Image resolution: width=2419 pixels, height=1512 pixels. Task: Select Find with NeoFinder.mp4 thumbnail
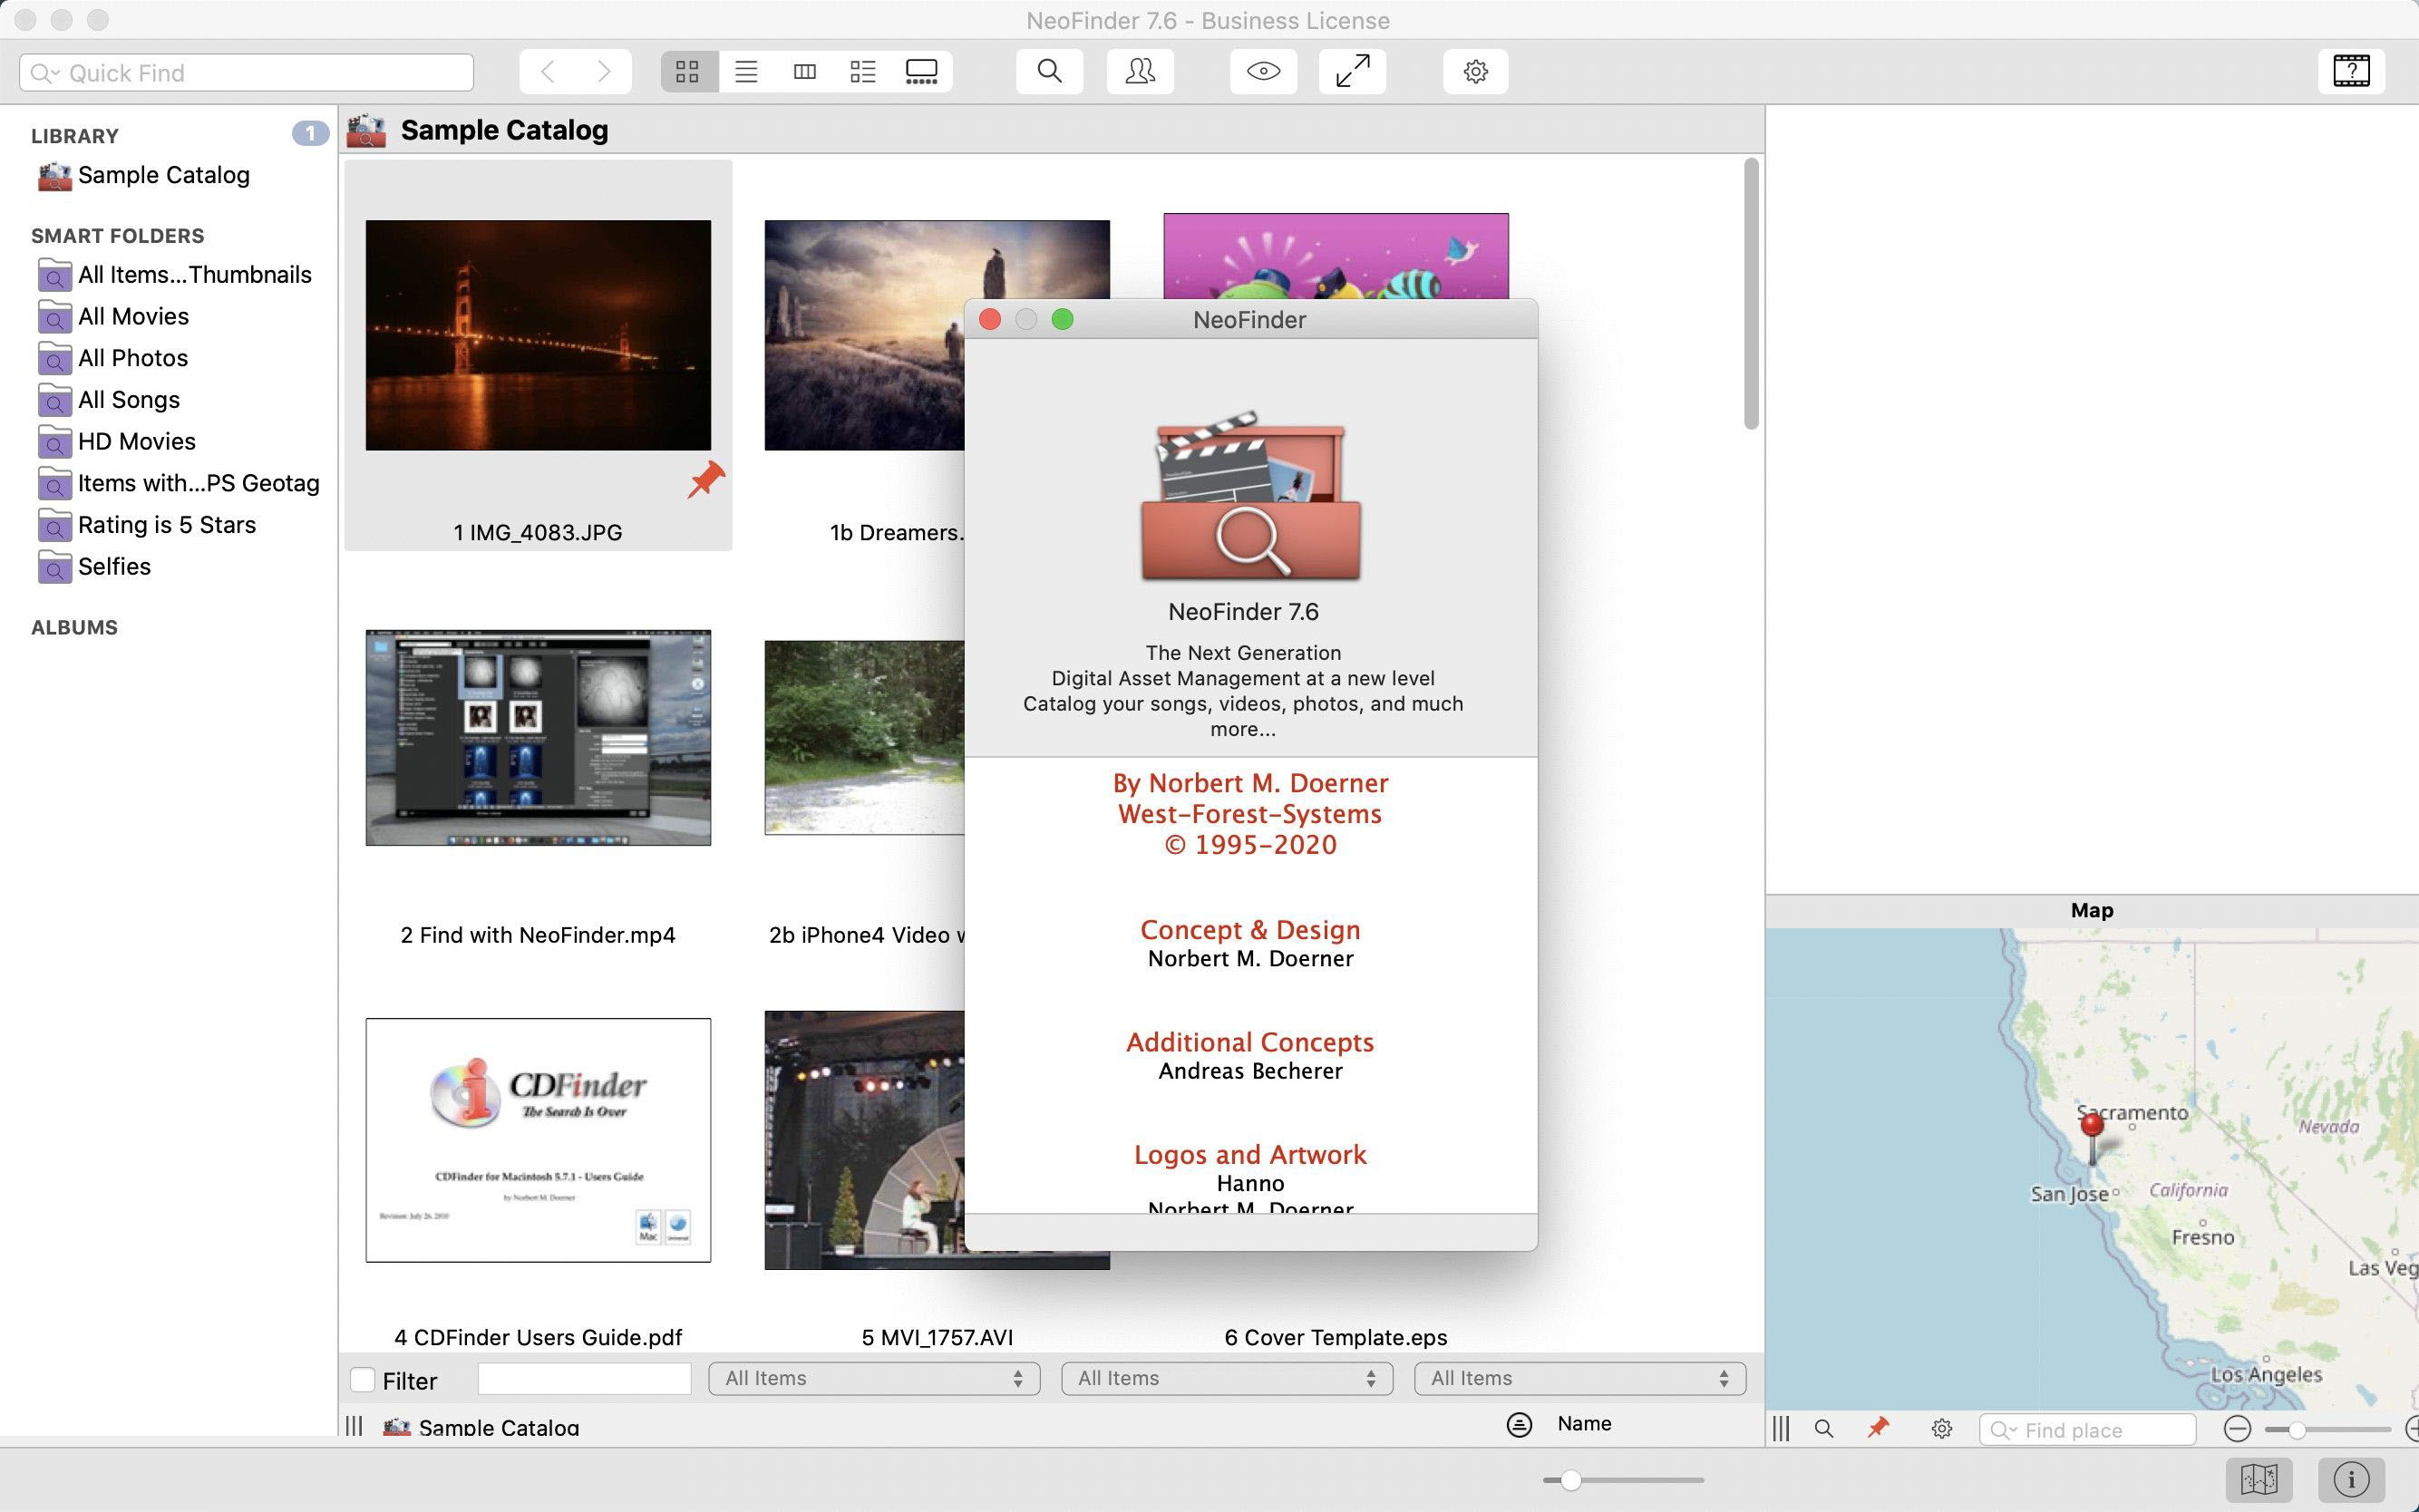(538, 738)
